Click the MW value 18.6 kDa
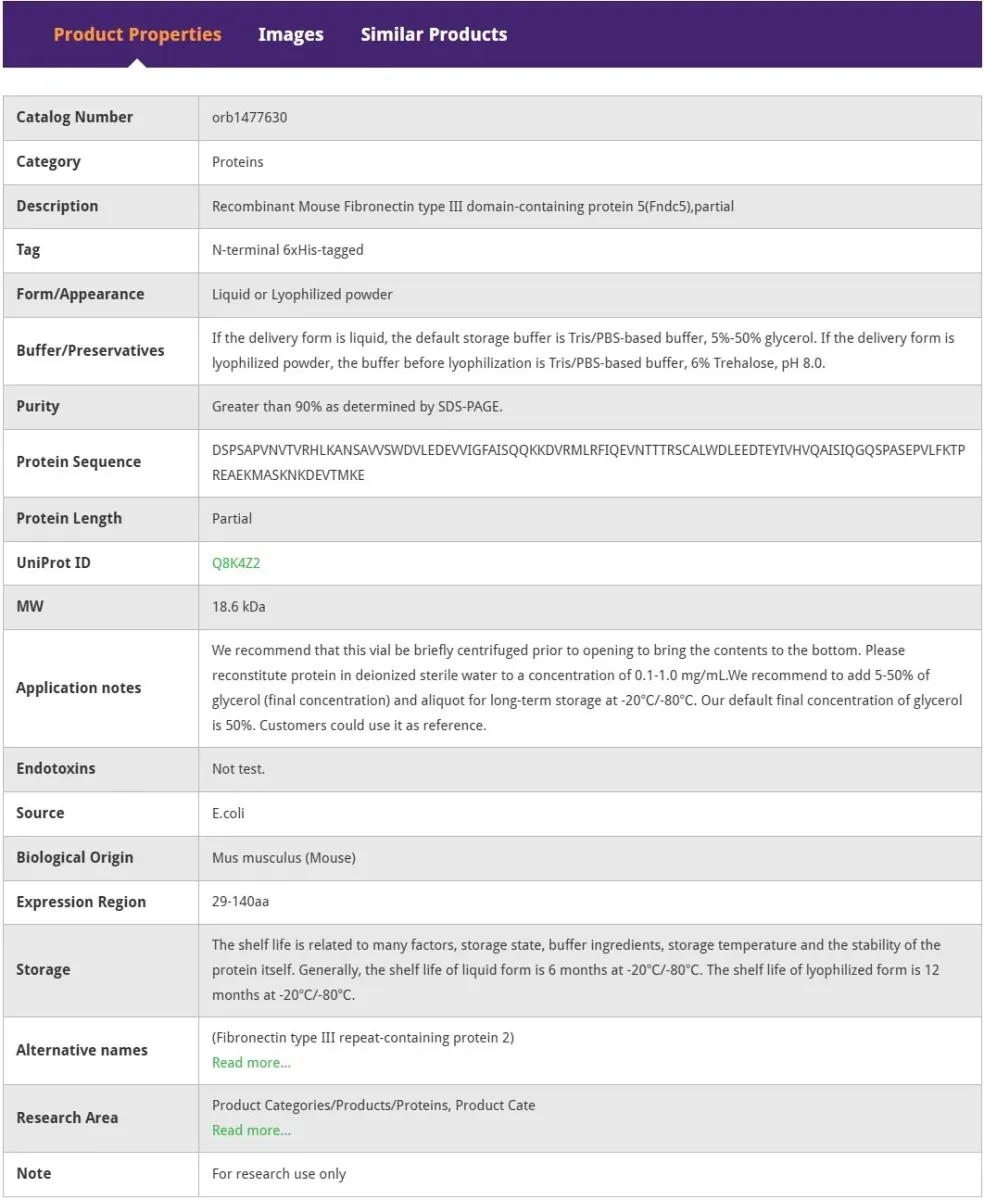 tap(238, 607)
